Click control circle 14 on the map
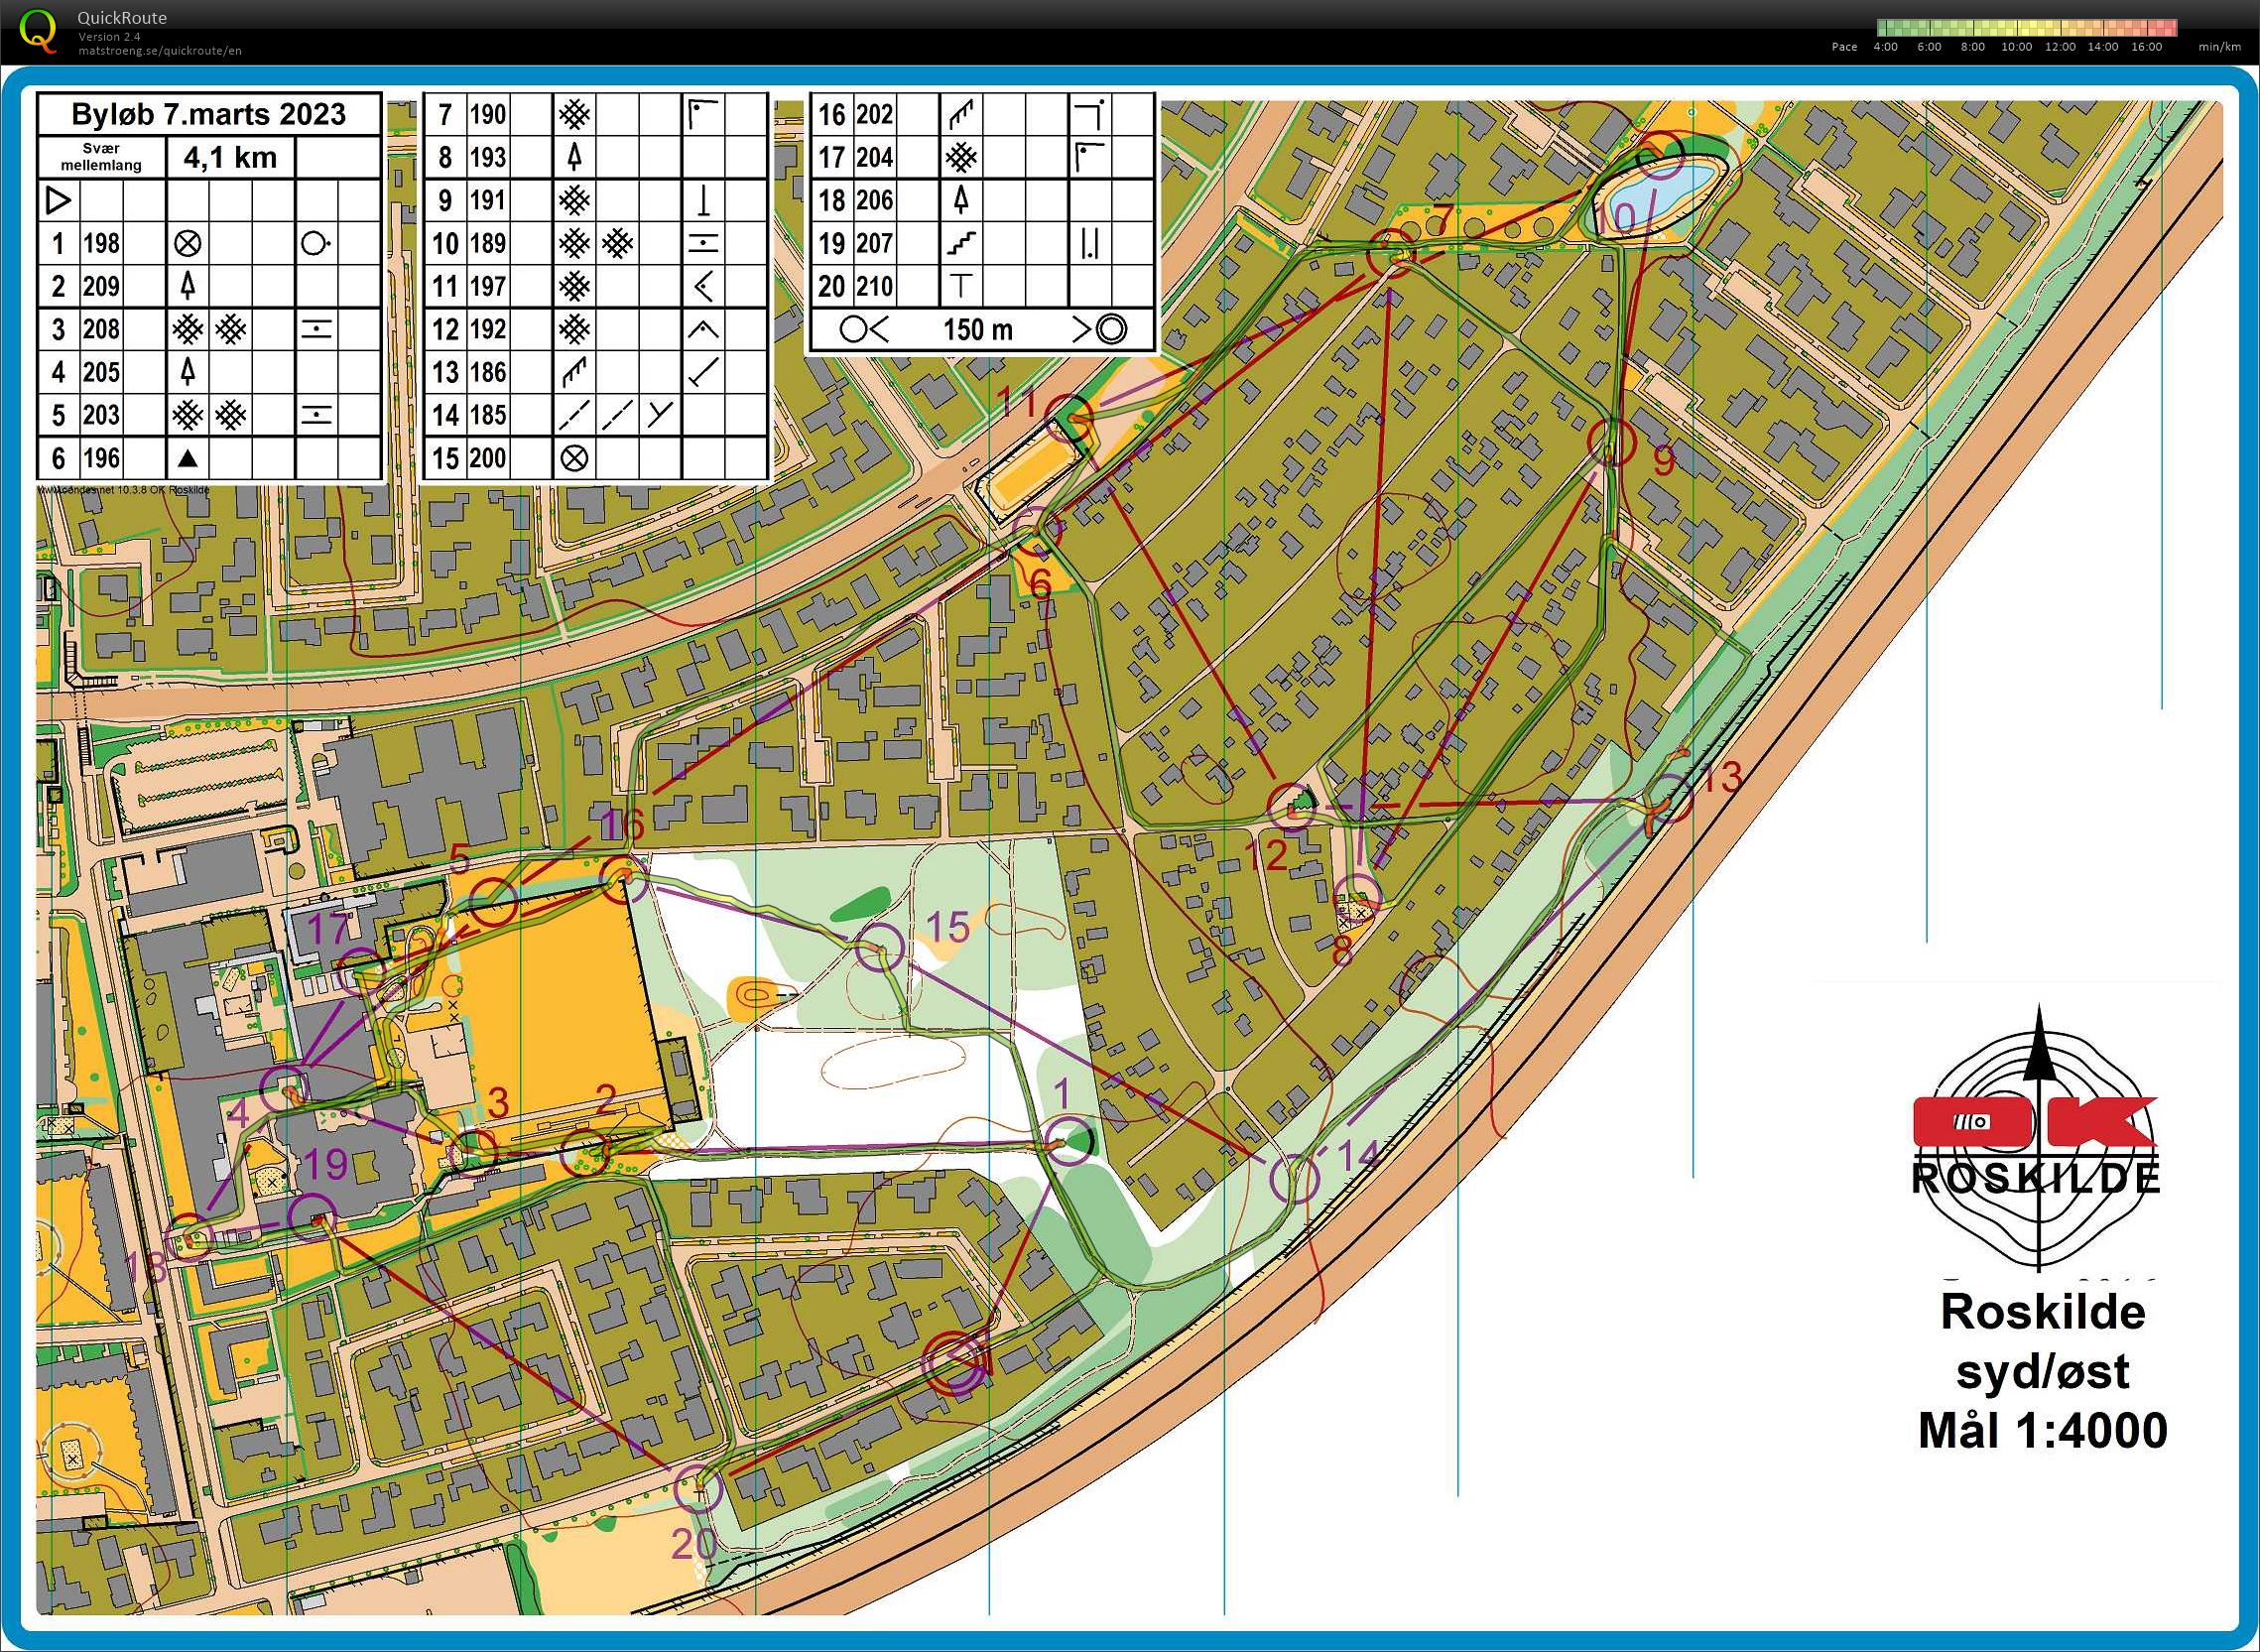The width and height of the screenshot is (2260, 1652). [1295, 1179]
